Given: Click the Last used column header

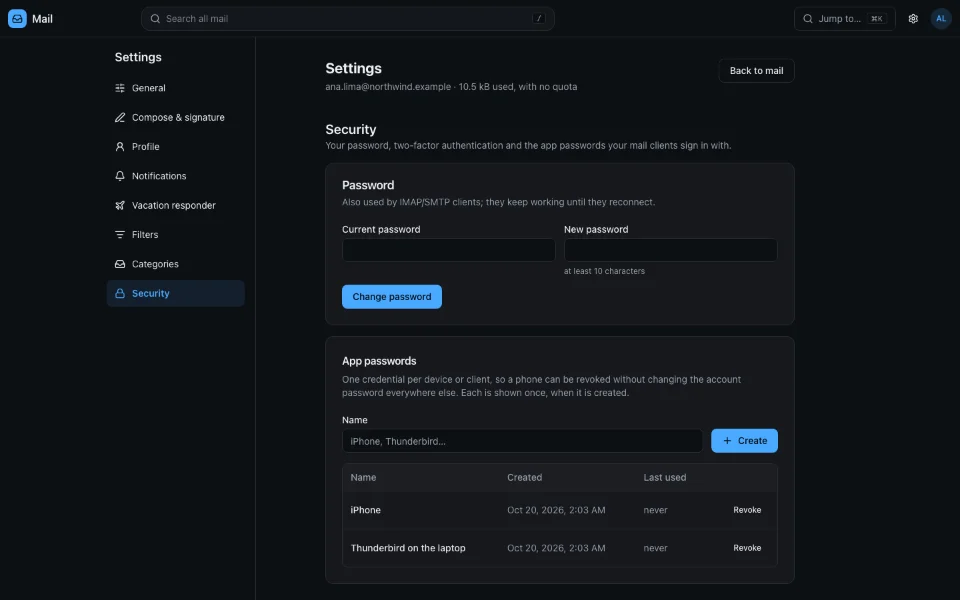Looking at the screenshot, I should coord(665,478).
